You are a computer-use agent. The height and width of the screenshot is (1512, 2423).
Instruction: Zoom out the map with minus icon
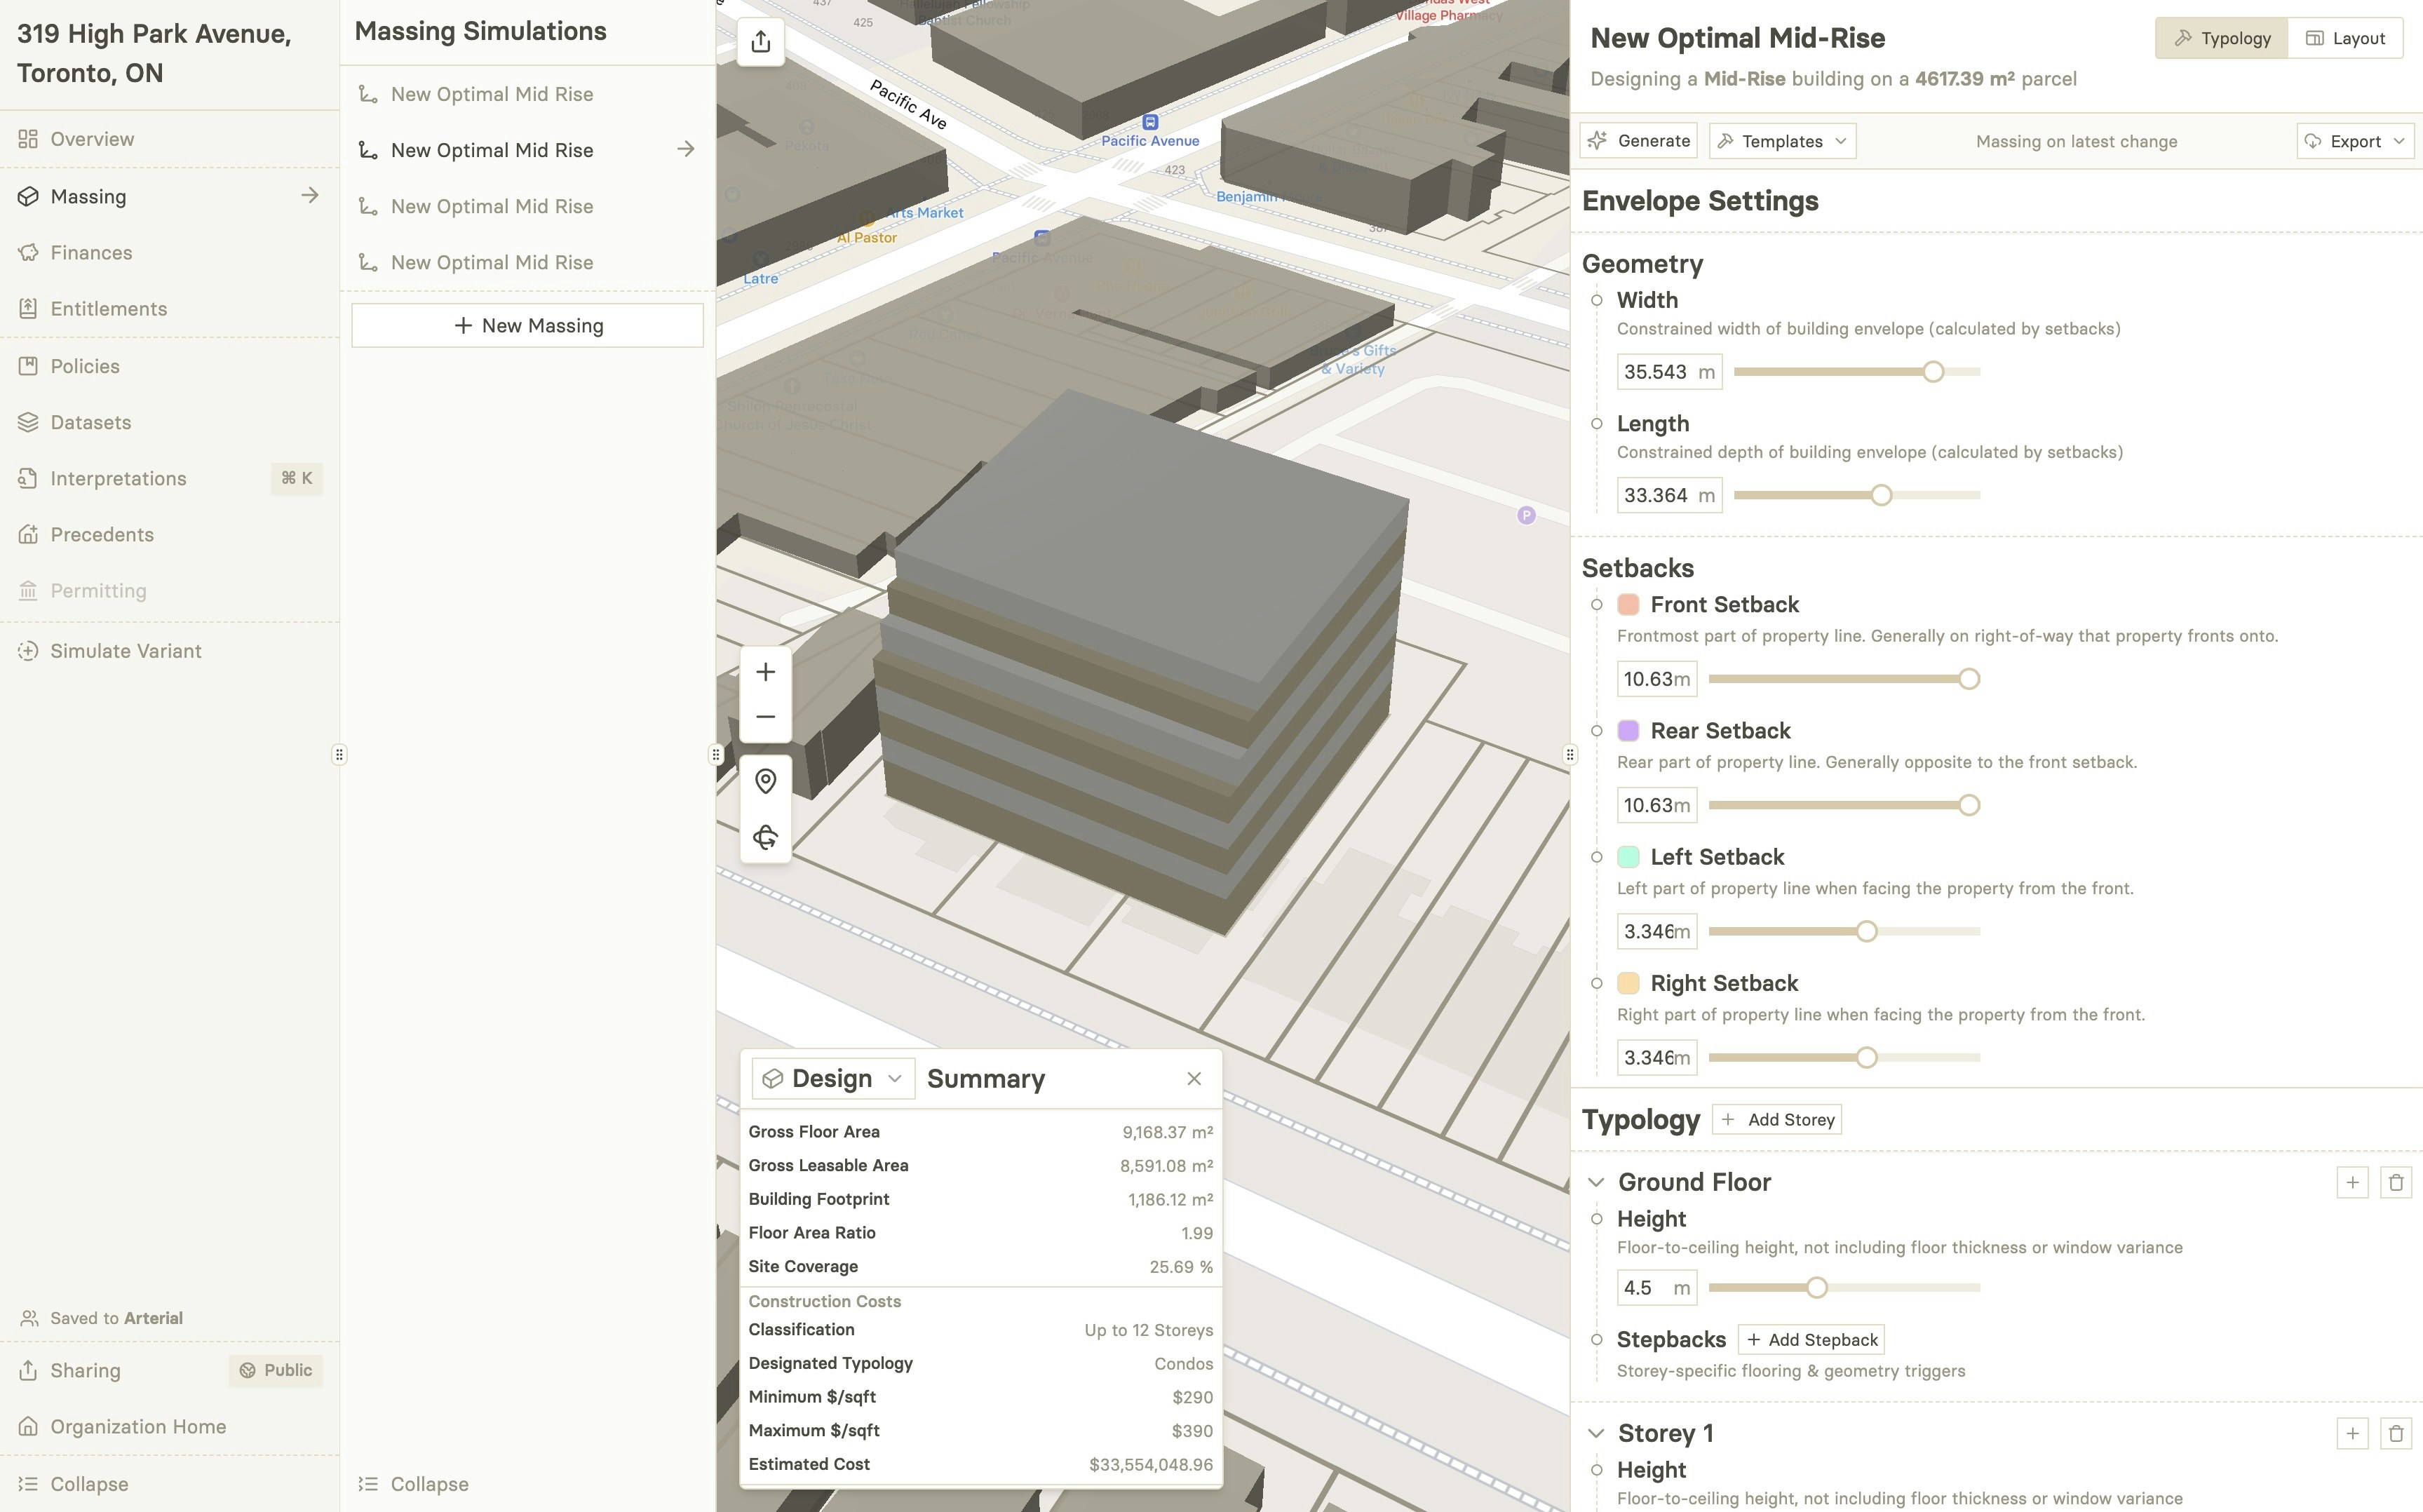765,717
